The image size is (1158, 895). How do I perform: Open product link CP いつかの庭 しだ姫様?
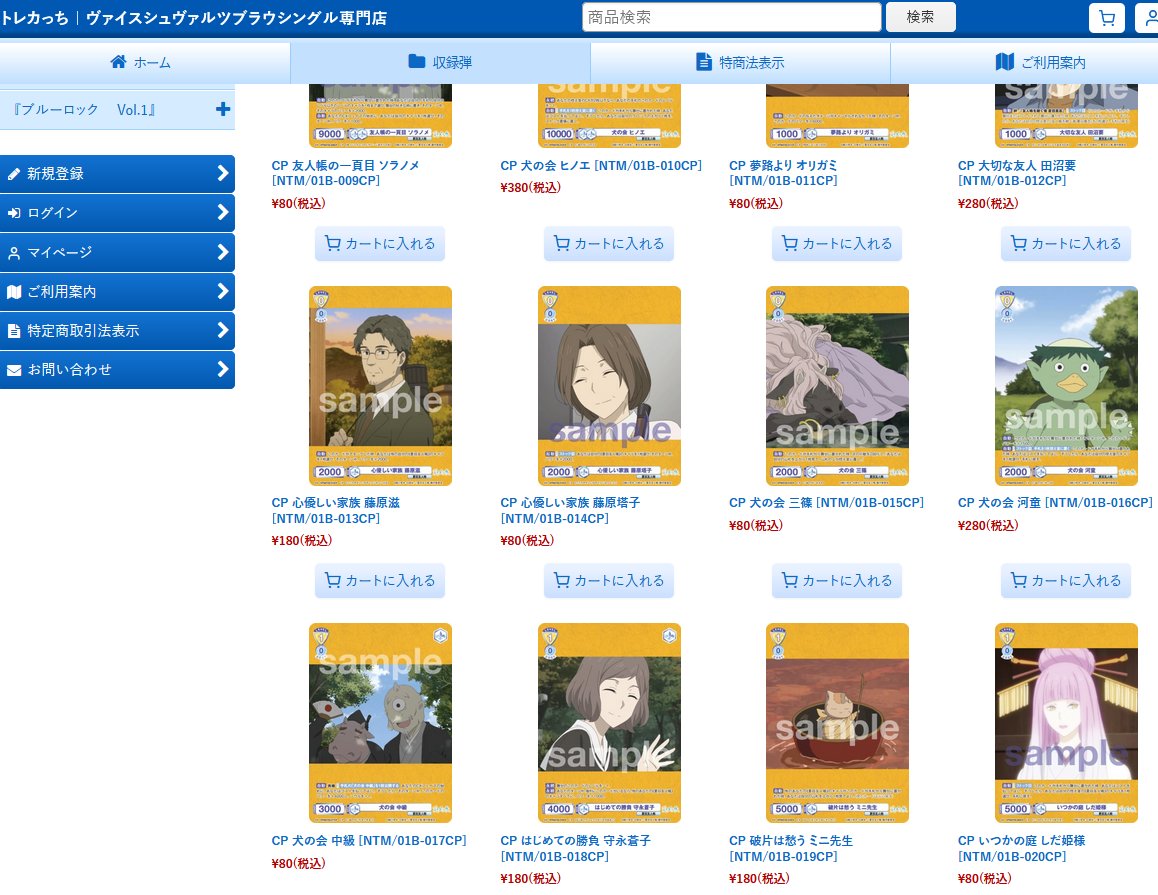[1021, 848]
